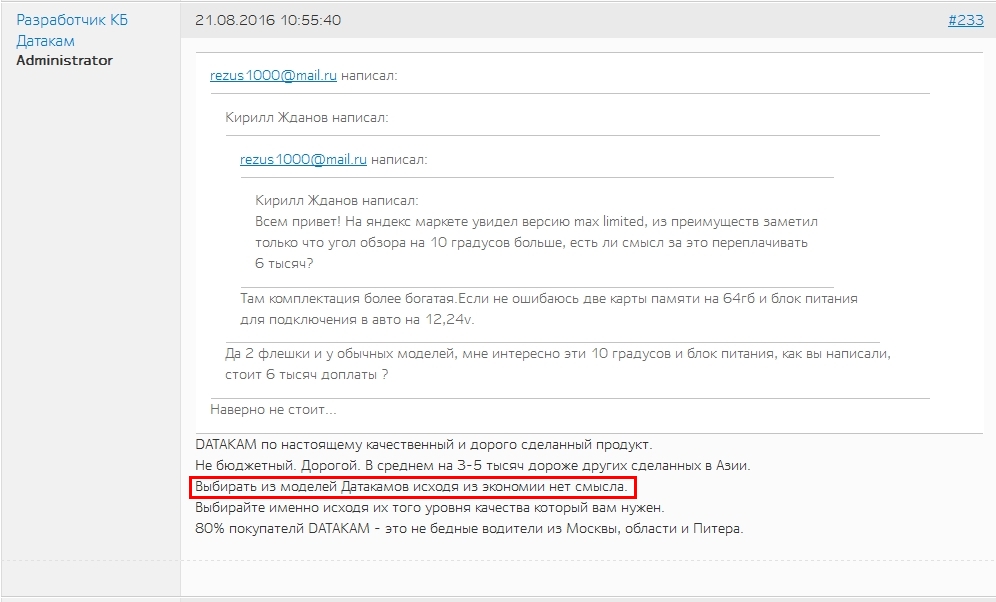The image size is (996, 602).
Task: Select line 'DATAKAM по настоящему качественный'
Action: (x=424, y=445)
